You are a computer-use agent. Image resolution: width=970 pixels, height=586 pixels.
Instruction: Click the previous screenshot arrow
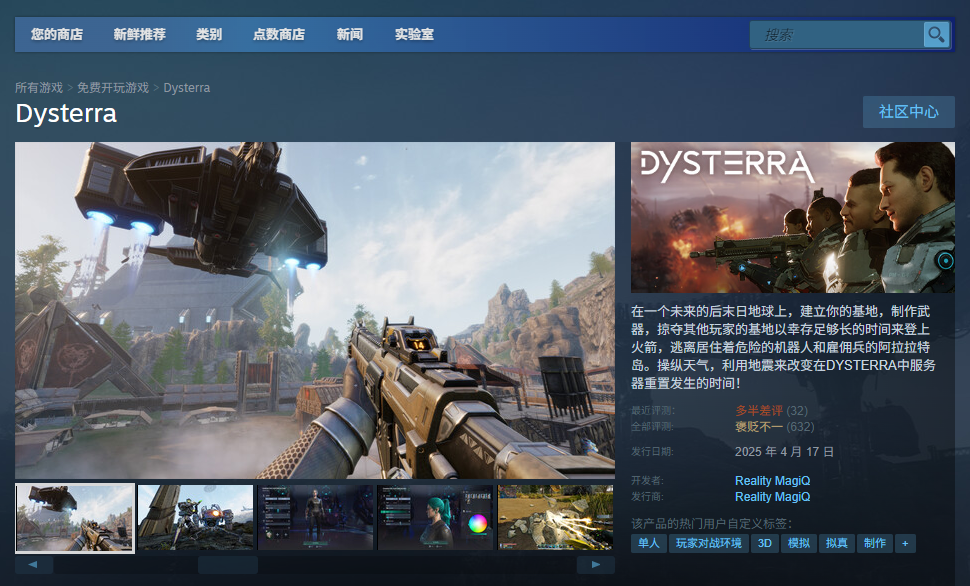click(x=32, y=565)
